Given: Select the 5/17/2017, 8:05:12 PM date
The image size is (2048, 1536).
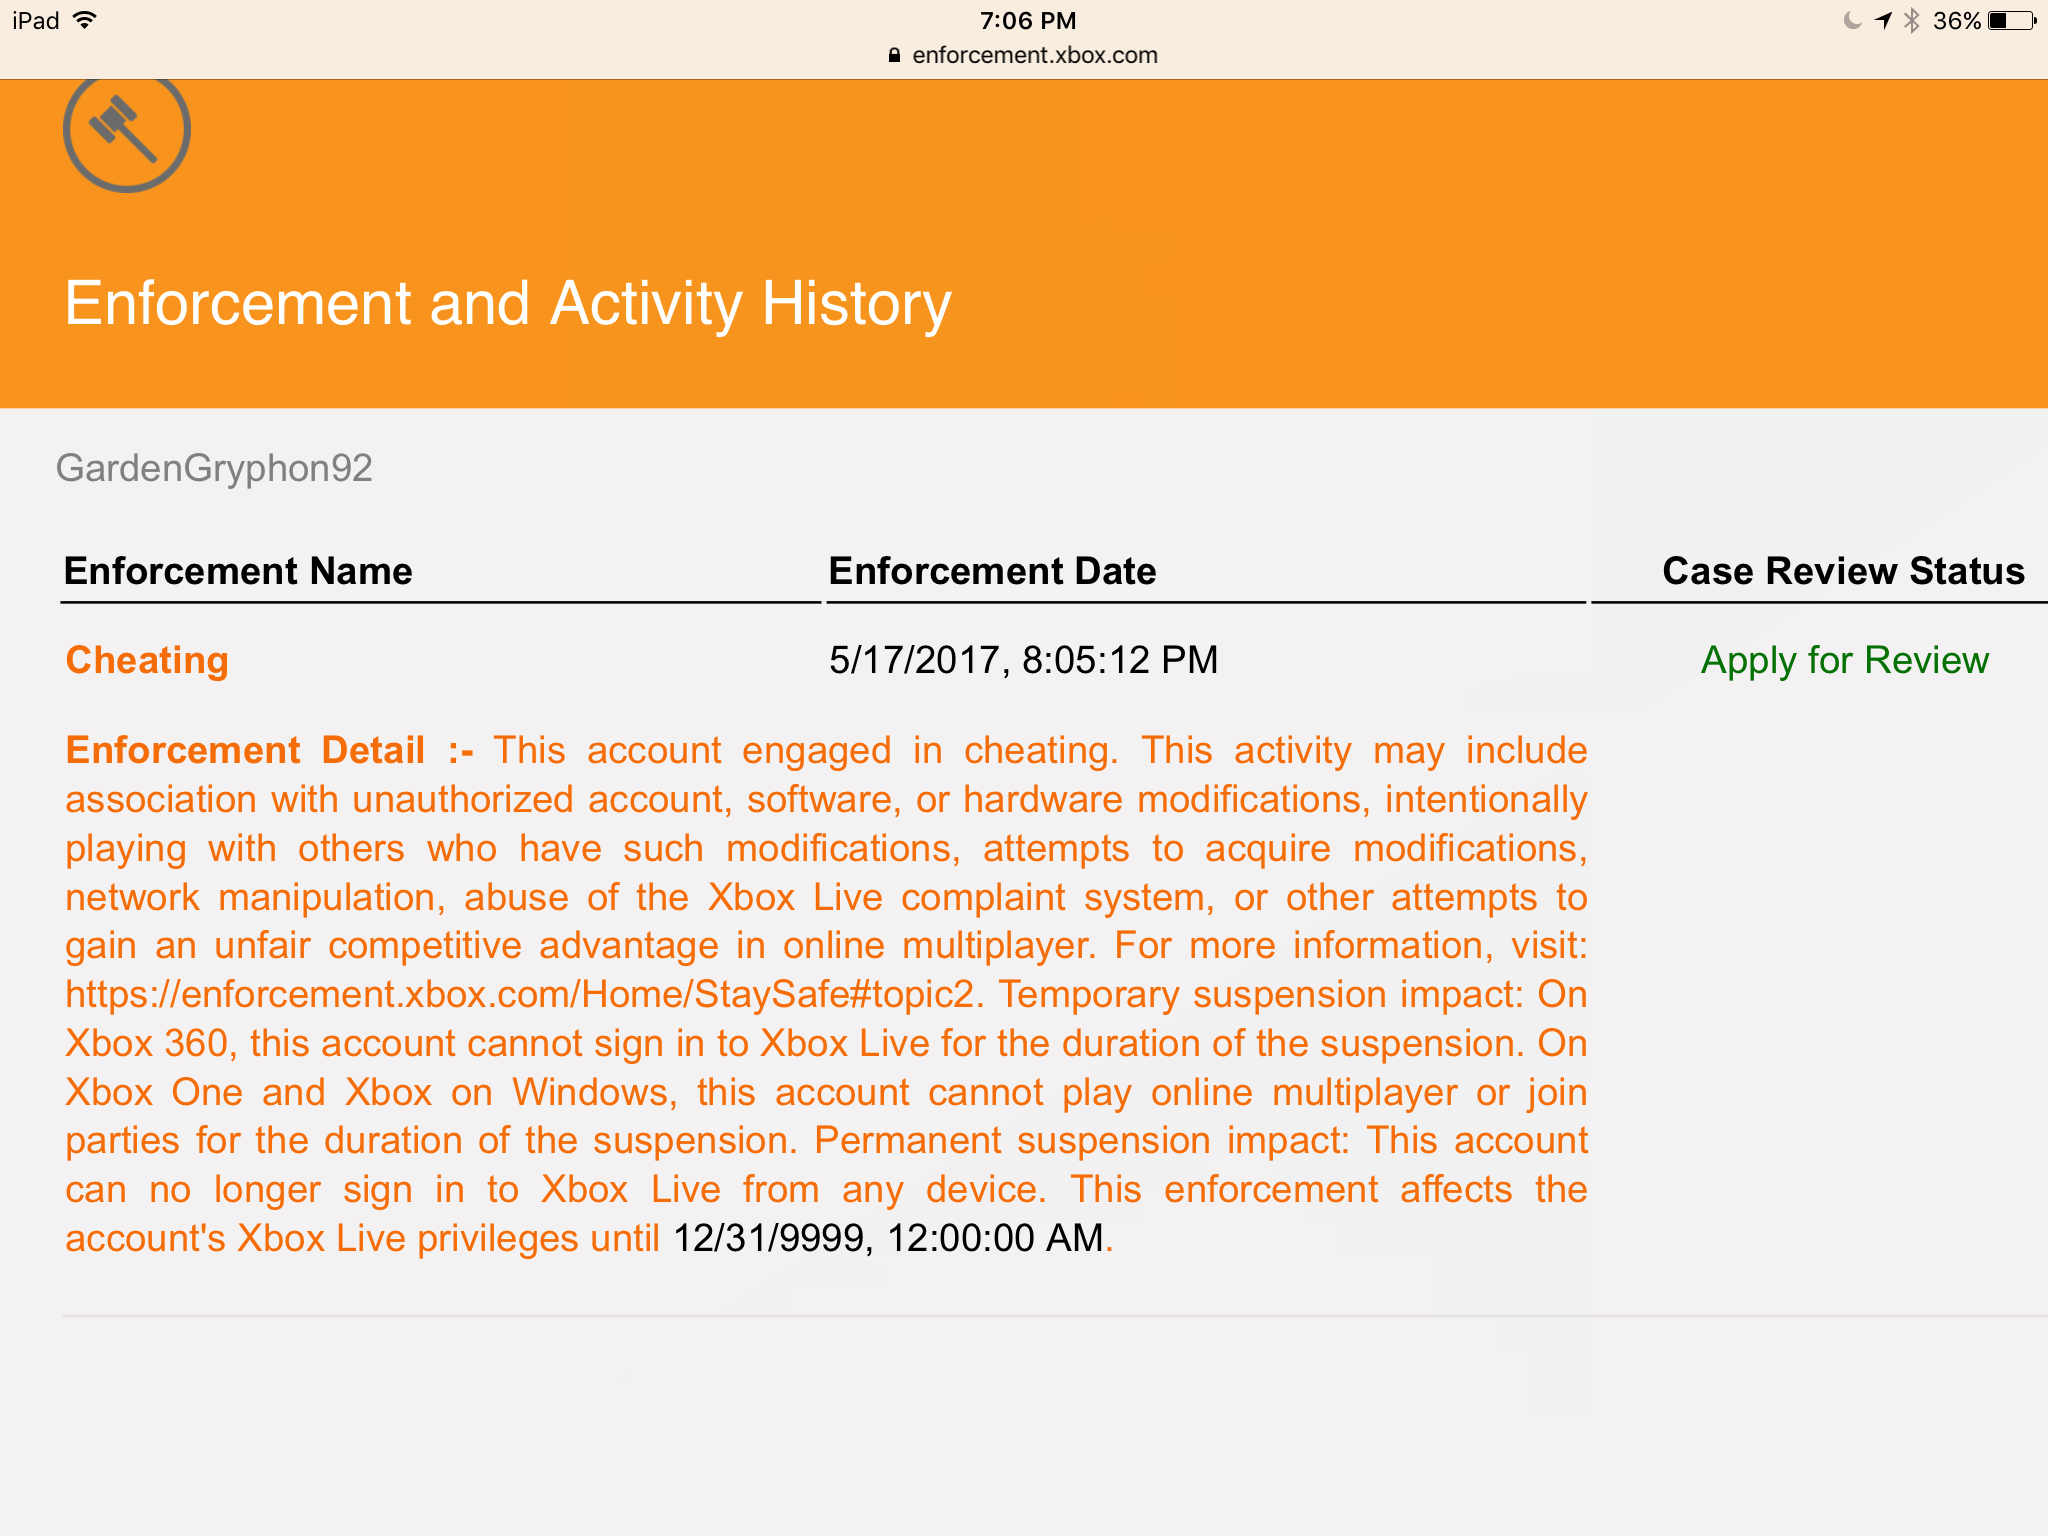Looking at the screenshot, I should click(1024, 660).
